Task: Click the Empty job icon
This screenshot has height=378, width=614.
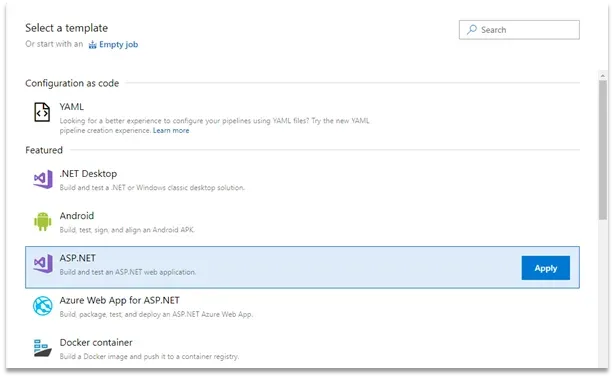Action: click(x=92, y=45)
